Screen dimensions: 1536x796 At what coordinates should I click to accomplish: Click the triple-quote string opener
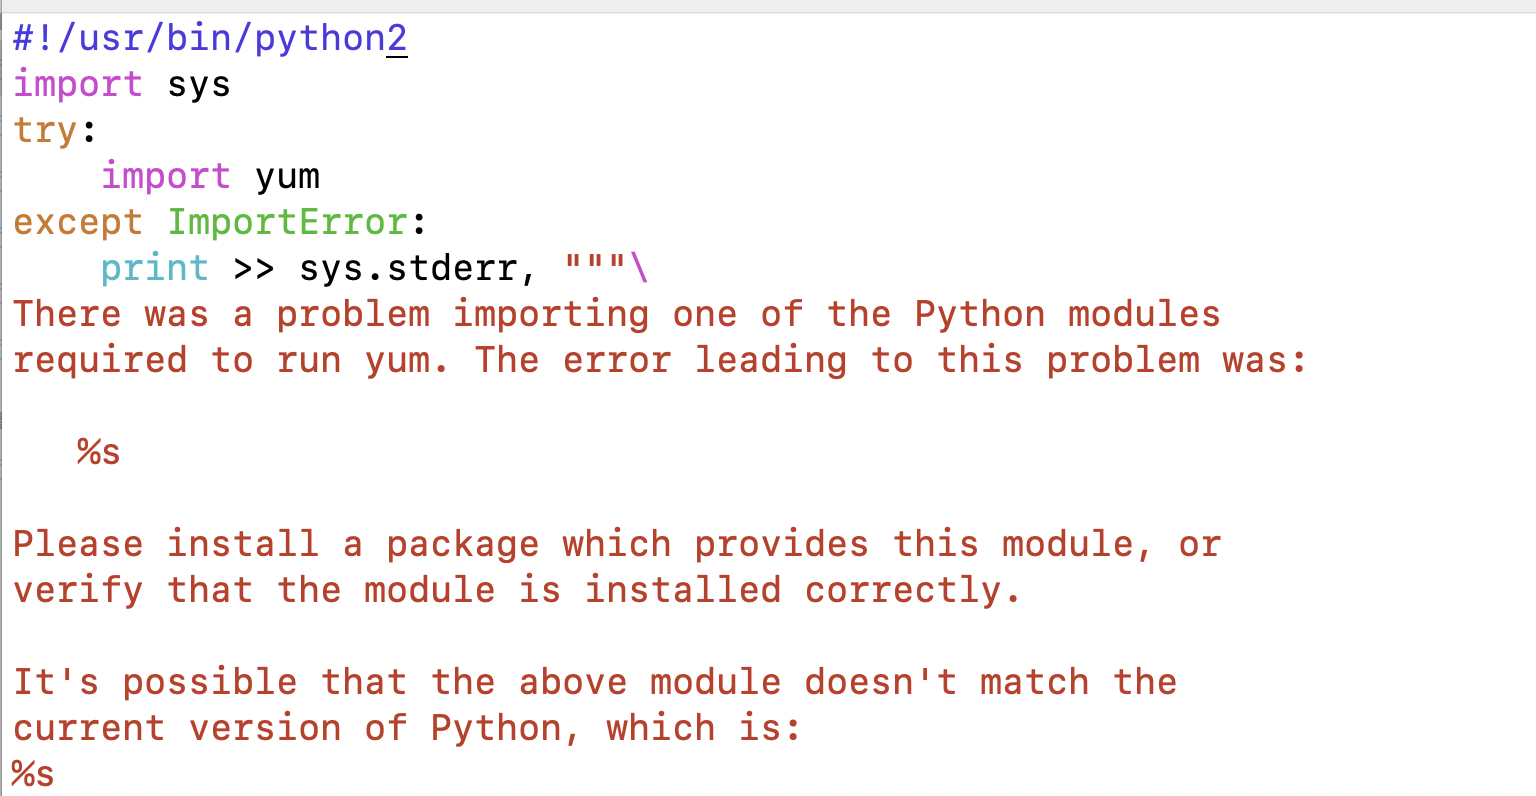[596, 266]
